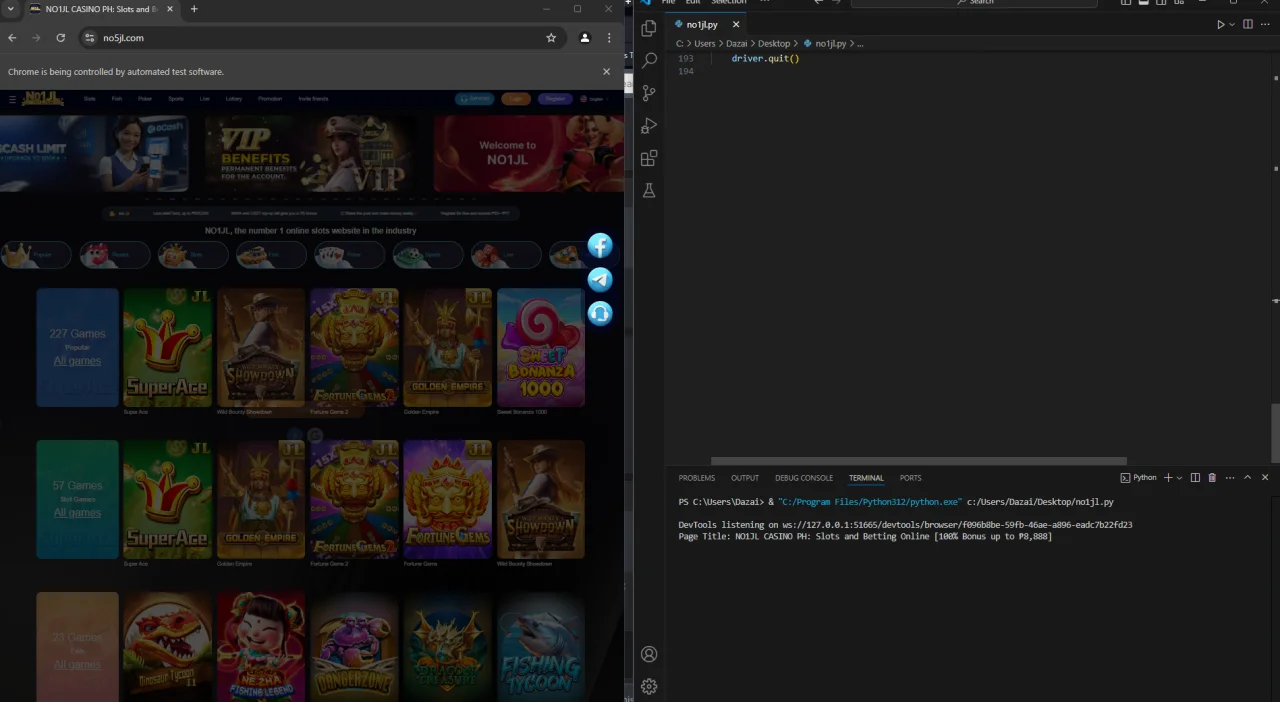Close the no1jl.py editor tab
Image resolution: width=1280 pixels, height=702 pixels.
click(737, 24)
